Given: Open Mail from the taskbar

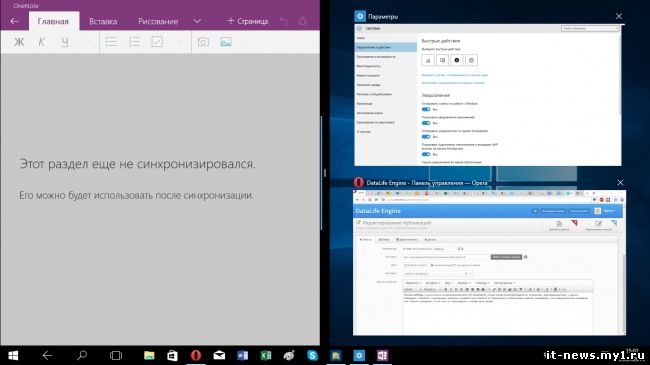Looking at the screenshot, I should (x=219, y=355).
